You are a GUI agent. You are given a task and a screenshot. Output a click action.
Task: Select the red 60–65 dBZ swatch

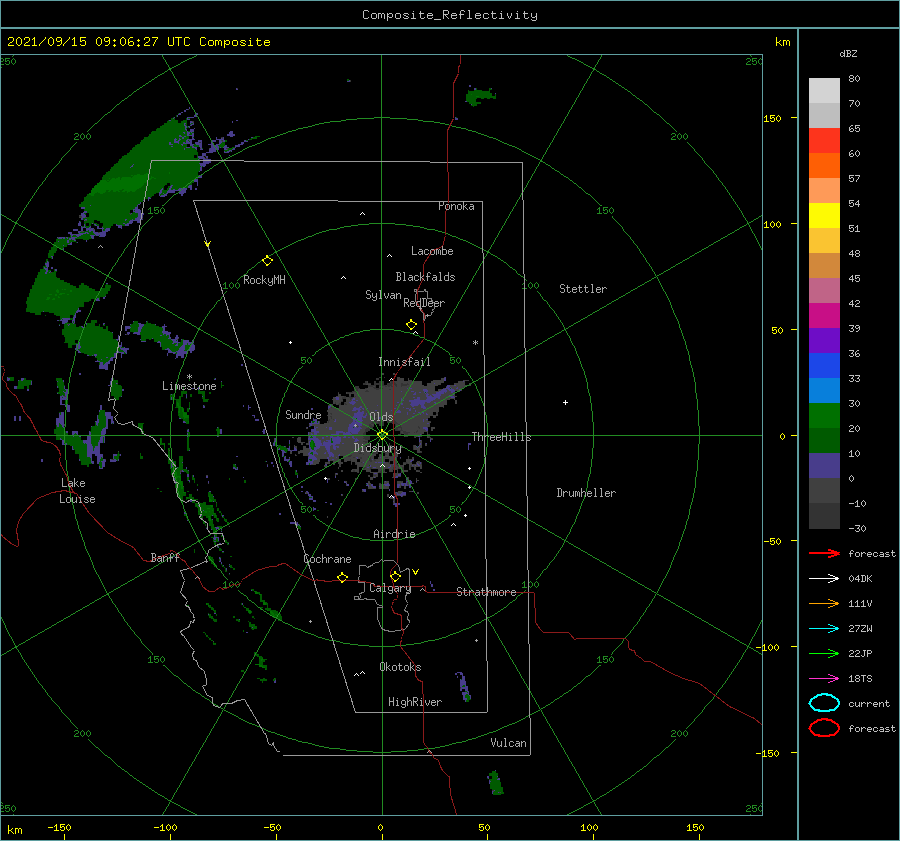(x=824, y=141)
